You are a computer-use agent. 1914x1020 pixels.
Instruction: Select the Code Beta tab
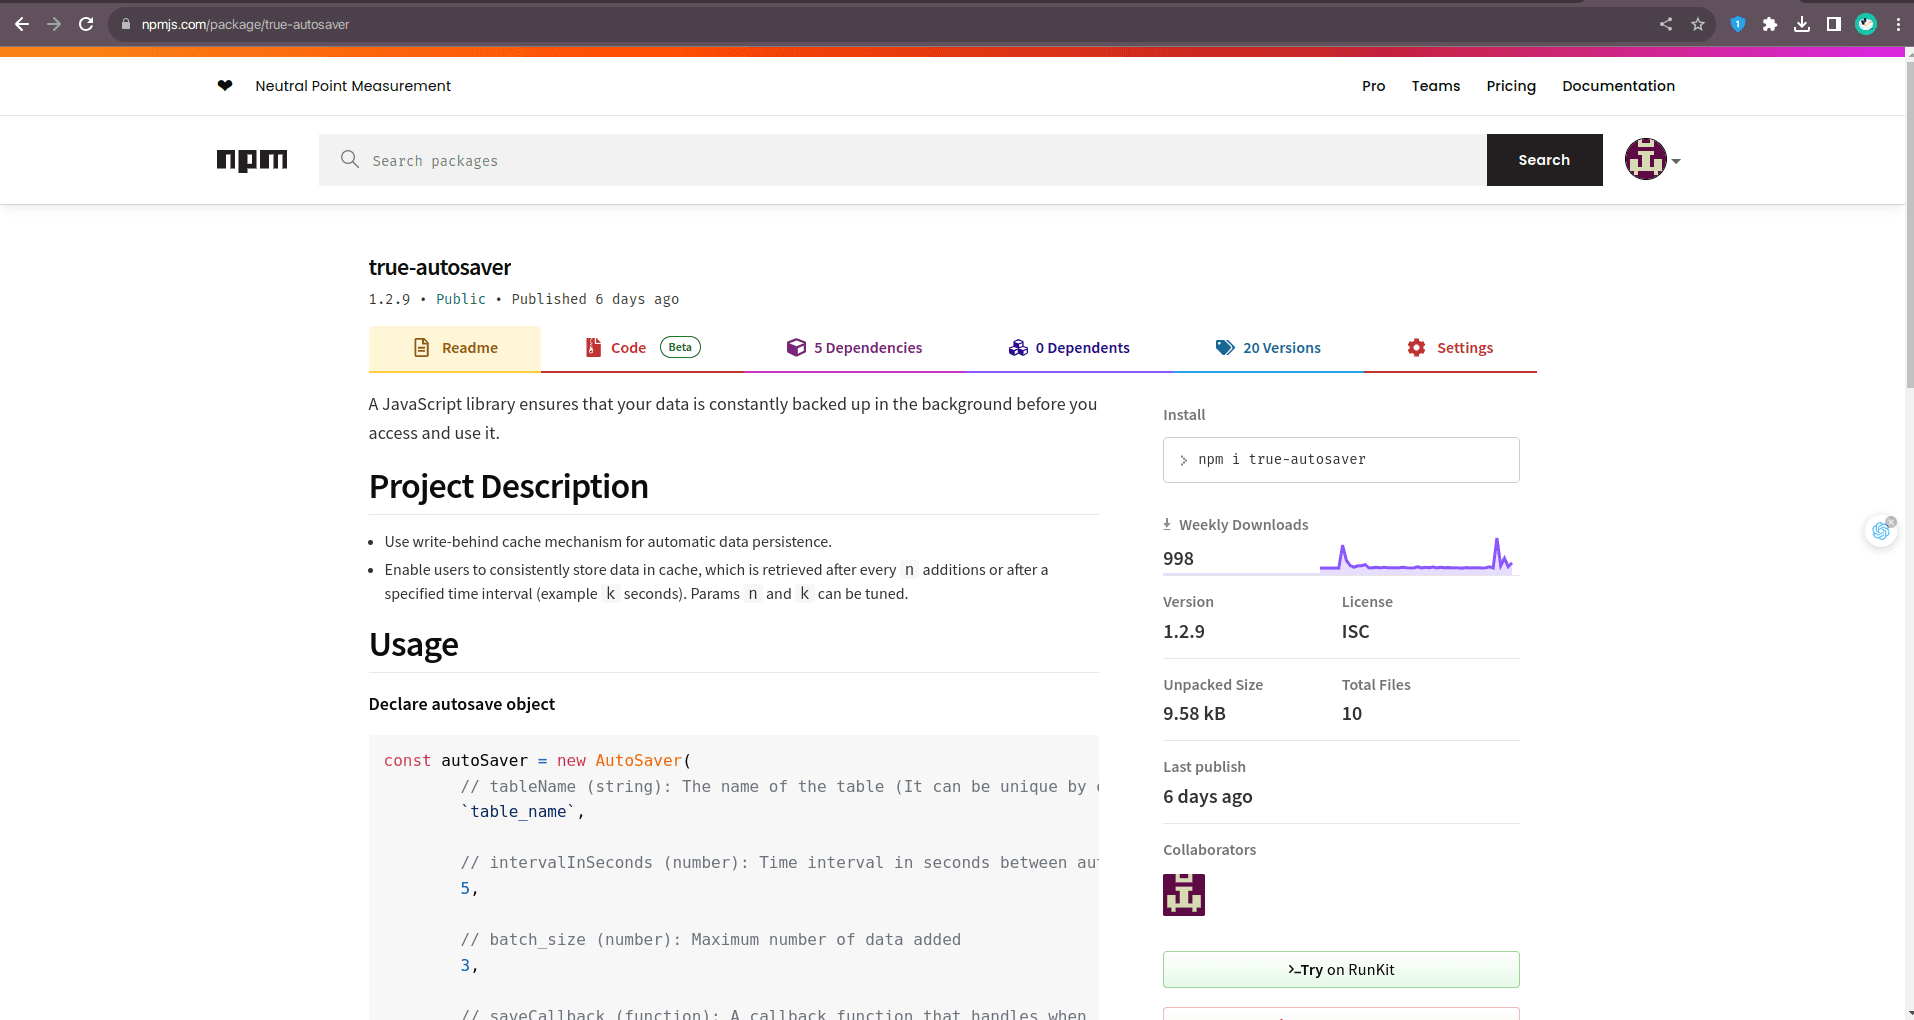click(x=642, y=348)
